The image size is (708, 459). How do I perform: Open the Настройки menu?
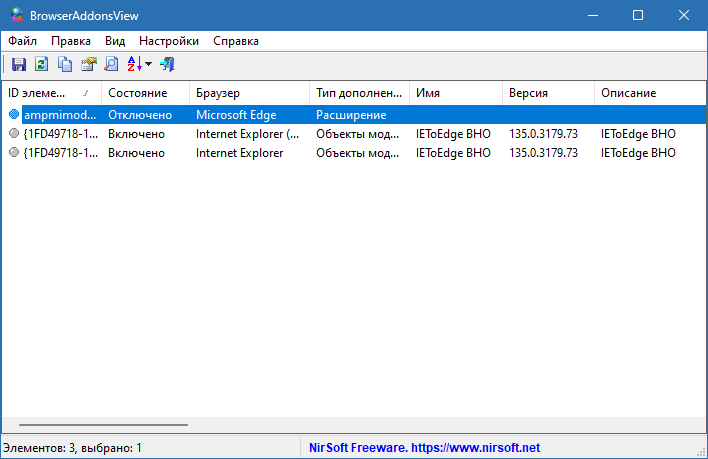pos(169,41)
